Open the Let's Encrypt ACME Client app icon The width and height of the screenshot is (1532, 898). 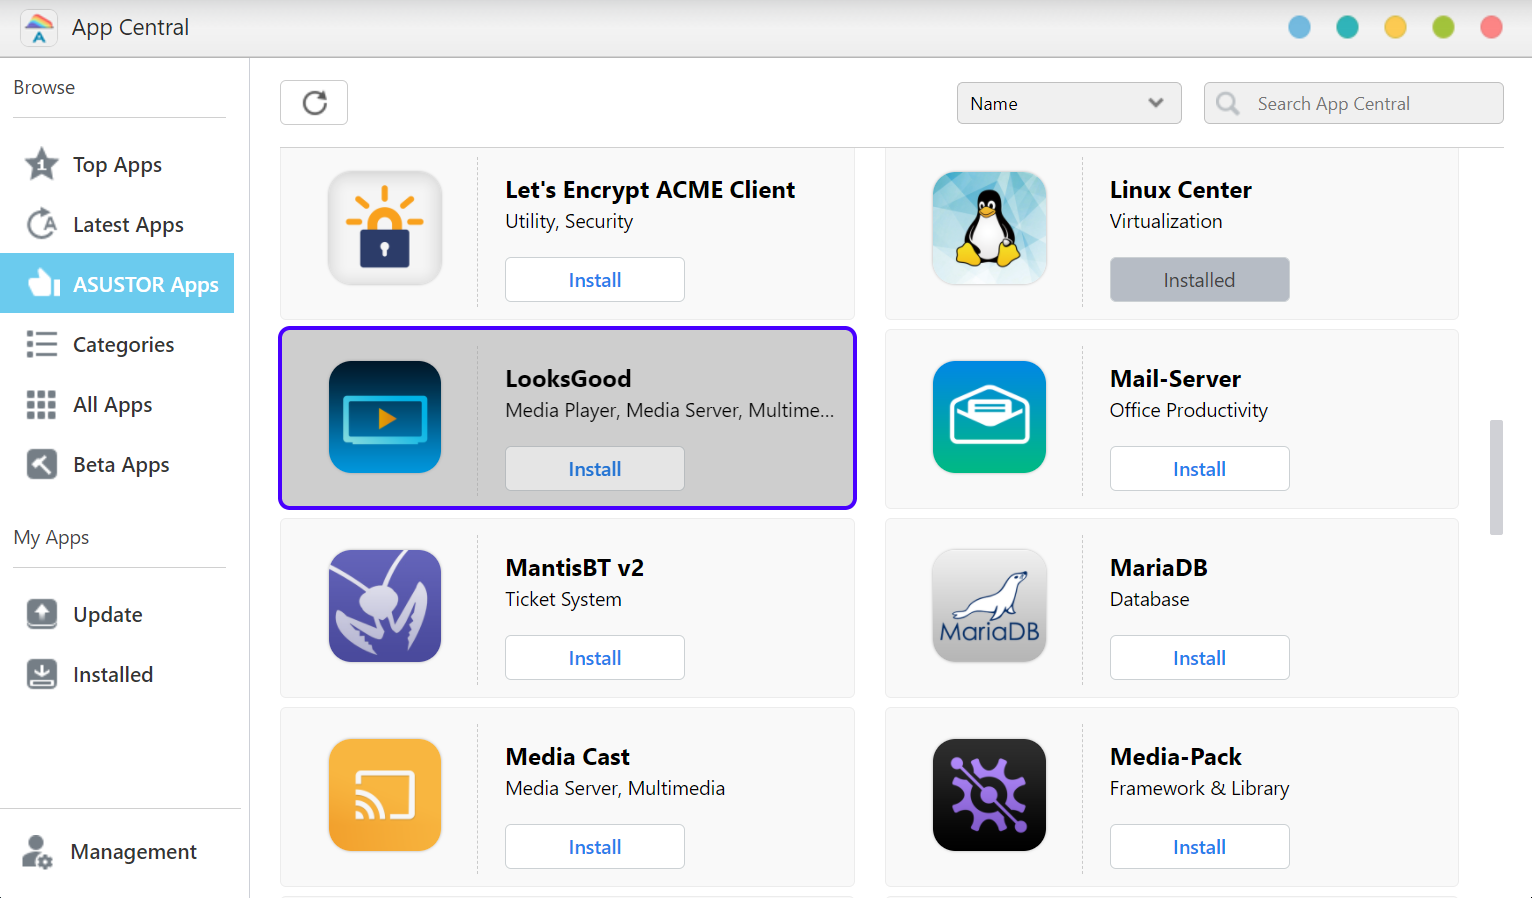click(x=385, y=228)
